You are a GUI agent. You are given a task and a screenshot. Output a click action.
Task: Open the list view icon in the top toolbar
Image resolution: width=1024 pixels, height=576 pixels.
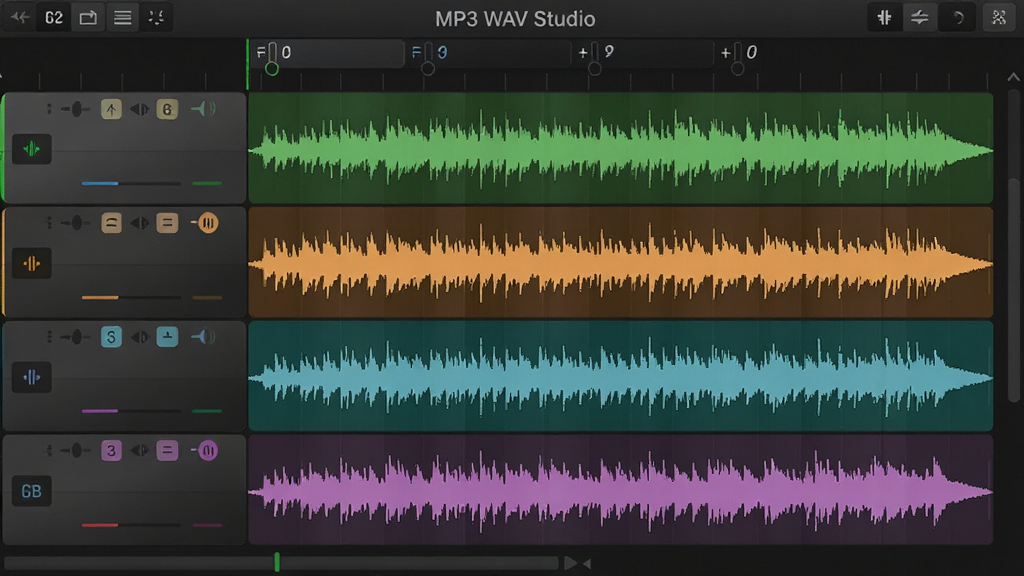click(x=123, y=18)
